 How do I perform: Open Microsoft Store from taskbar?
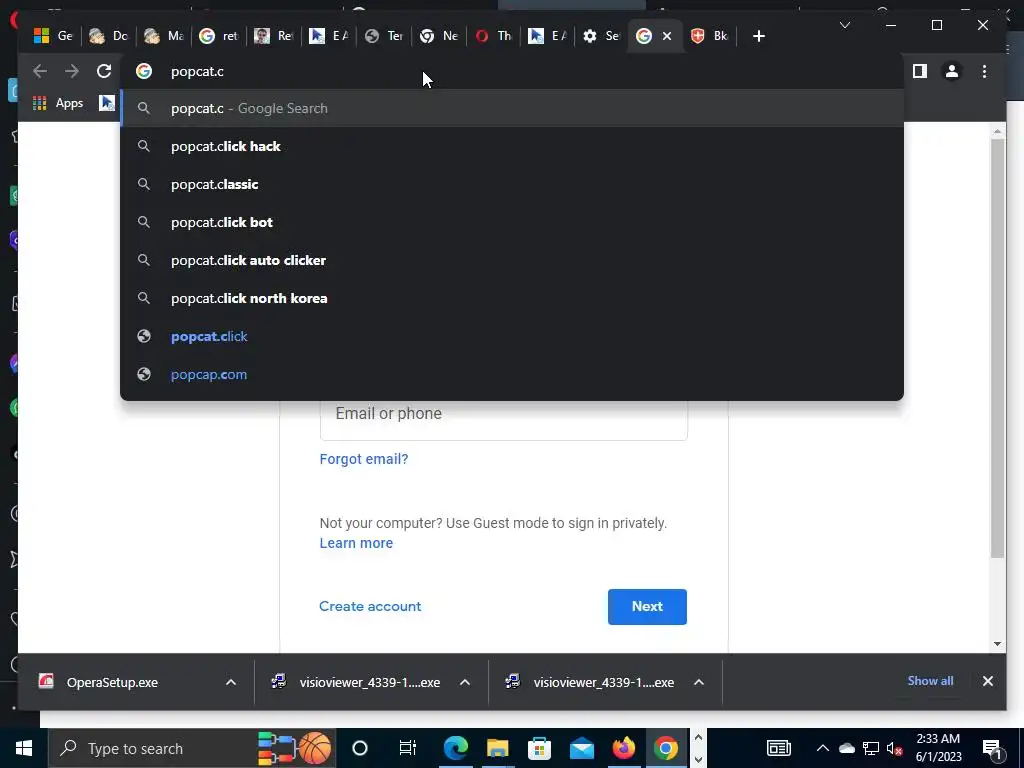(539, 748)
